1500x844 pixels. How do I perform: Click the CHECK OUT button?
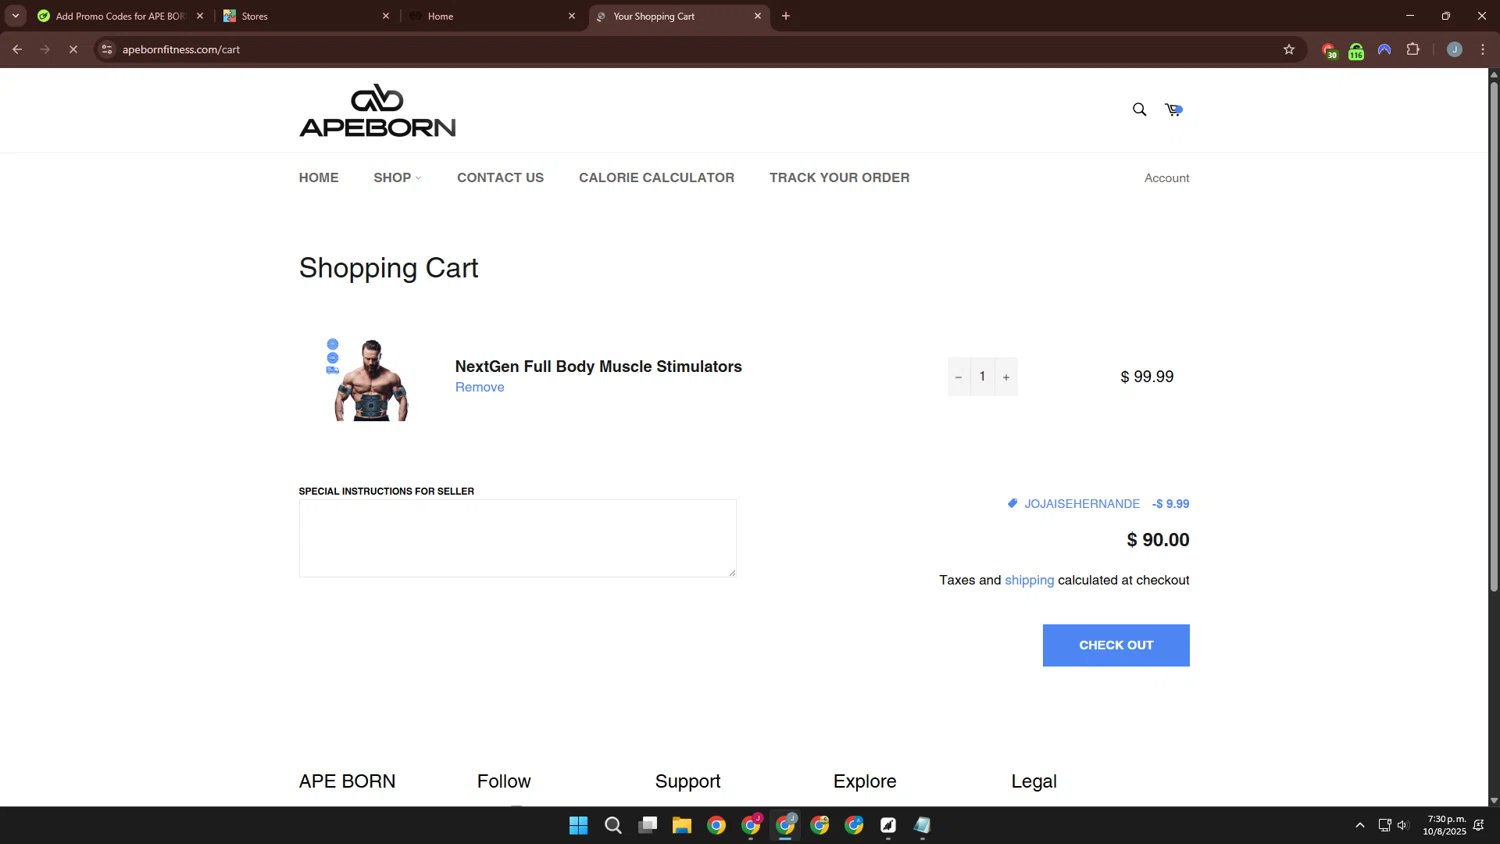click(1116, 645)
